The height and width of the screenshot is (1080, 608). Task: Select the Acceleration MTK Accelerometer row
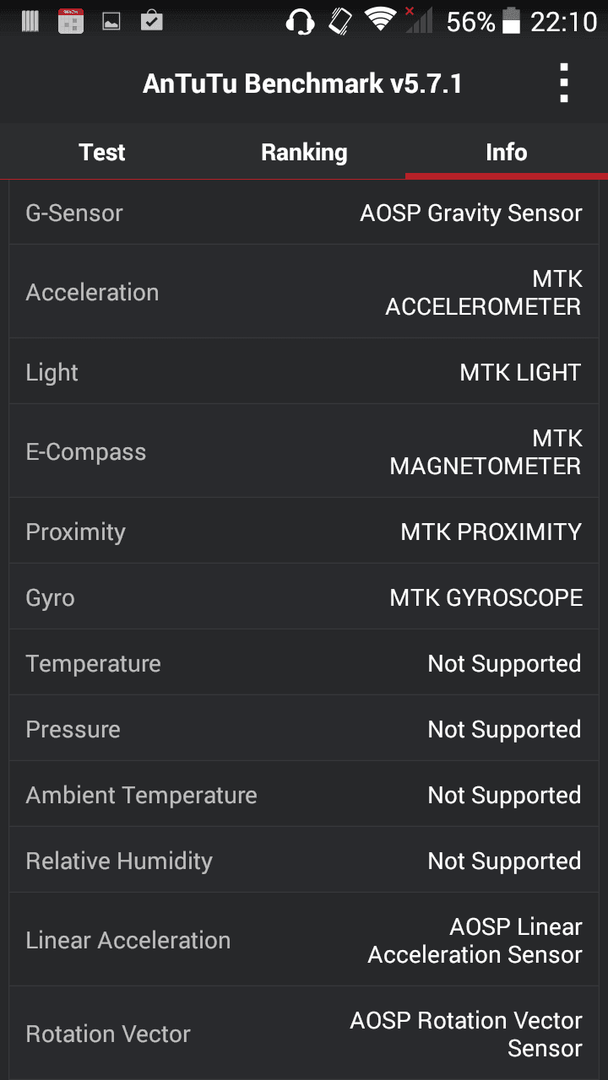click(x=304, y=291)
